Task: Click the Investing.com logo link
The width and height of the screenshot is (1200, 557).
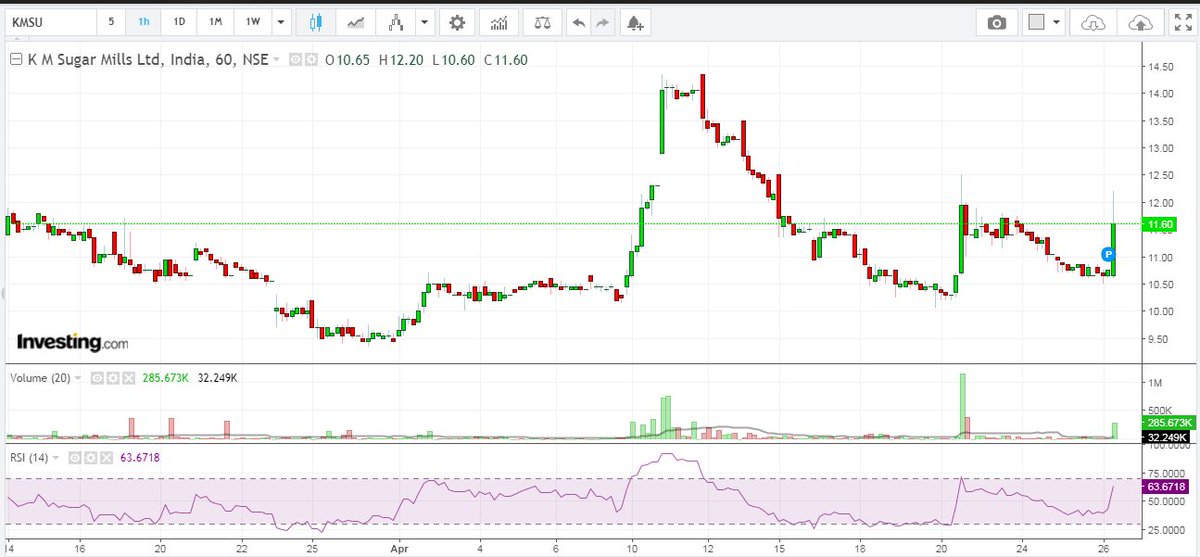Action: point(72,342)
